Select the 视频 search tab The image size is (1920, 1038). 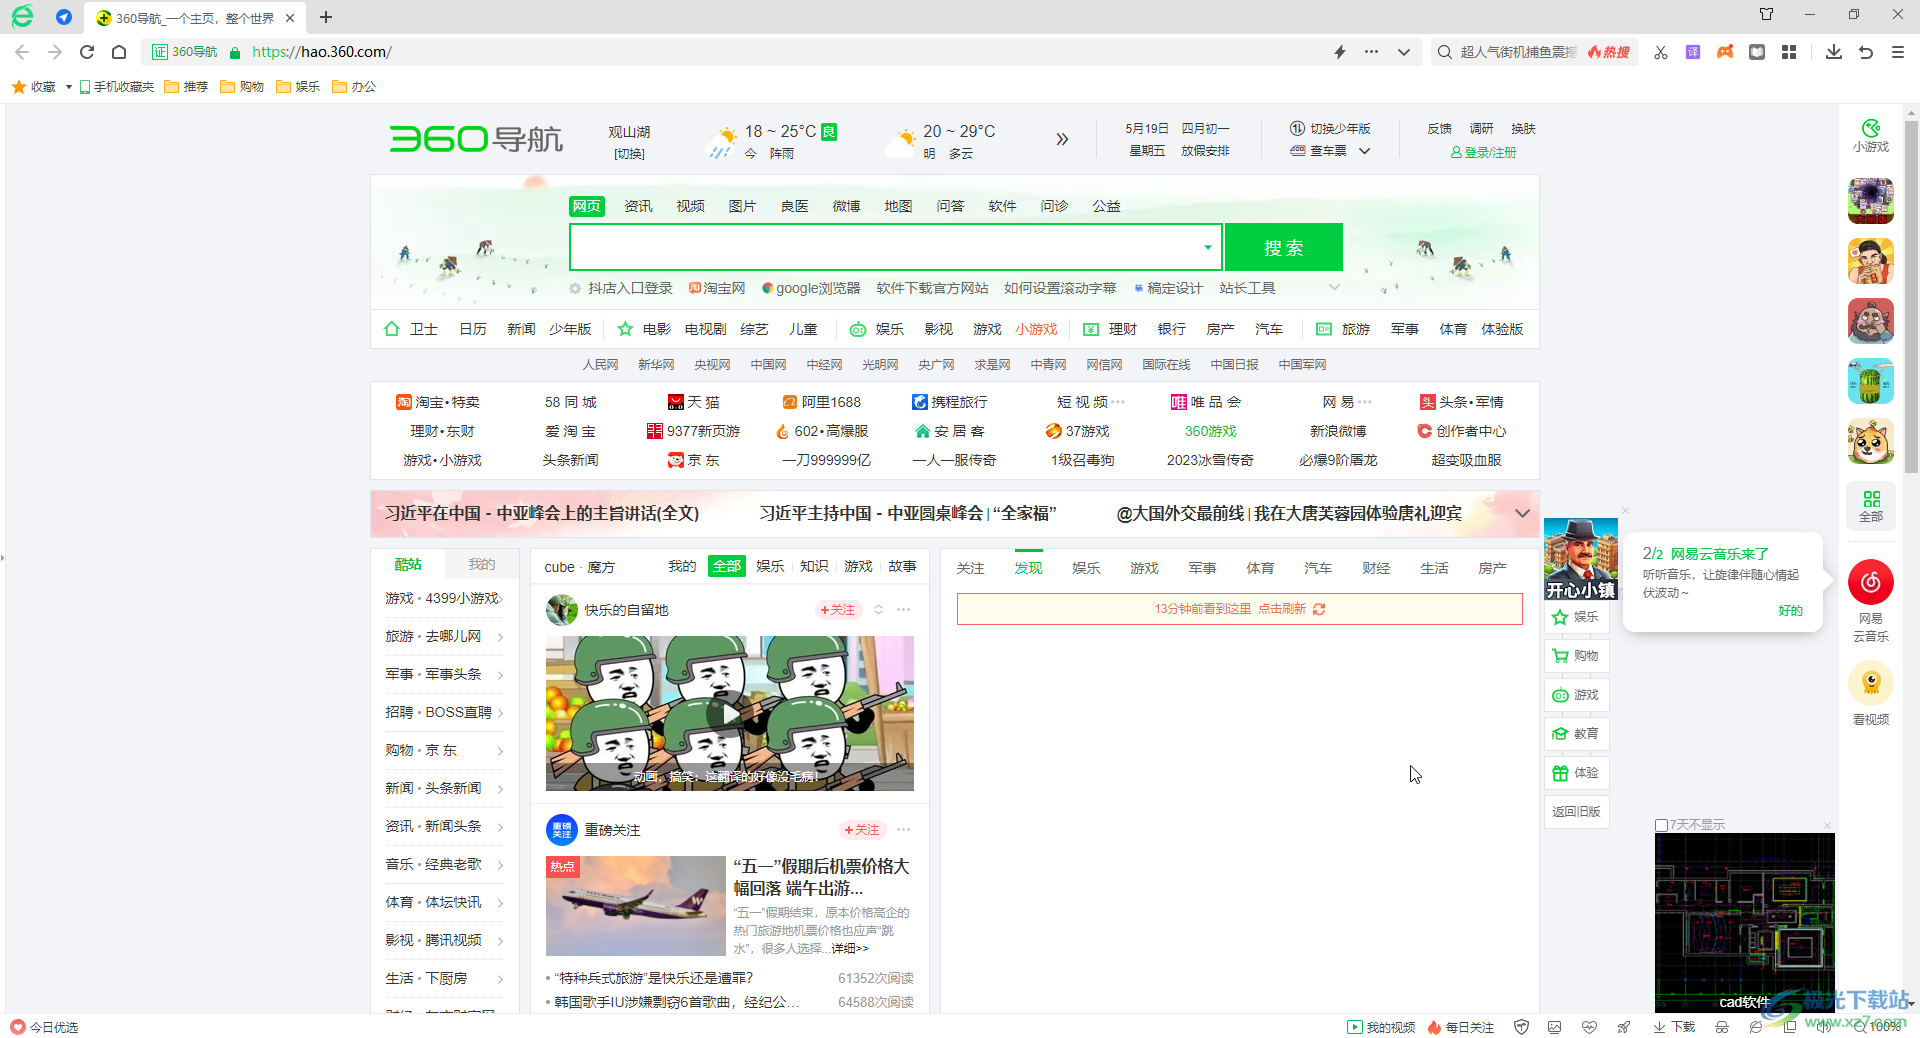[690, 206]
